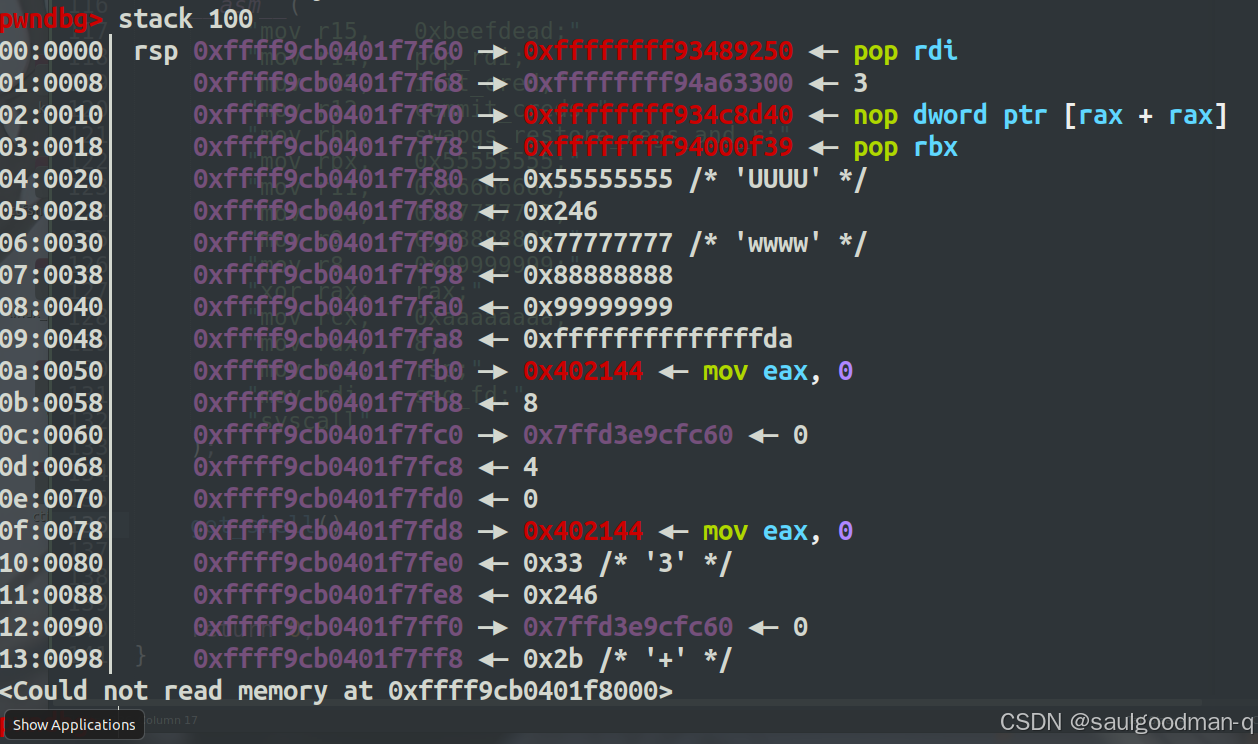Click value 0x33 '3' in row 10:0080
Image resolution: width=1258 pixels, height=744 pixels.
point(628,563)
